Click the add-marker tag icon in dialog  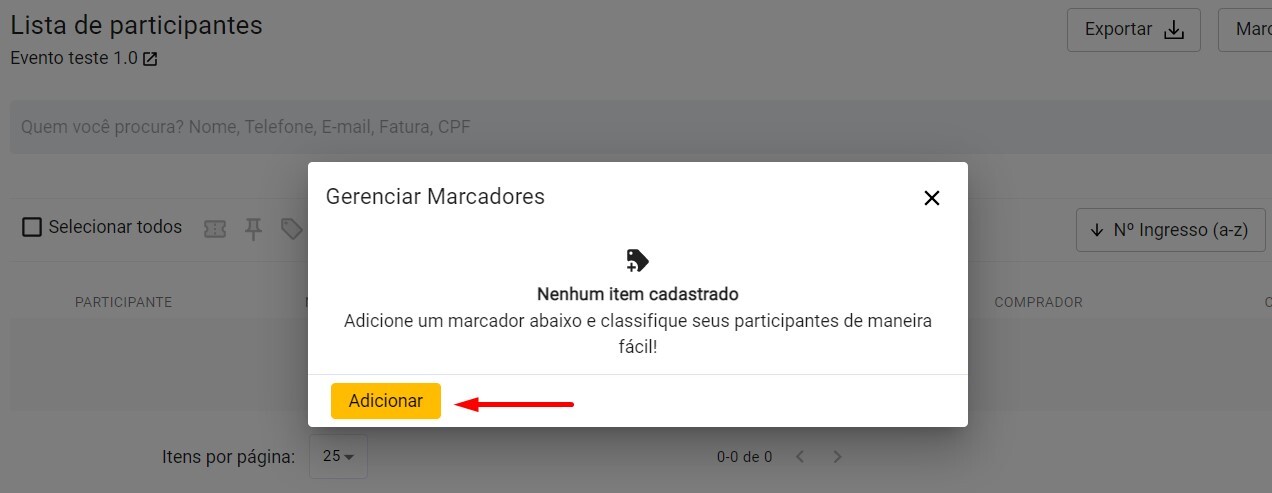pos(637,261)
